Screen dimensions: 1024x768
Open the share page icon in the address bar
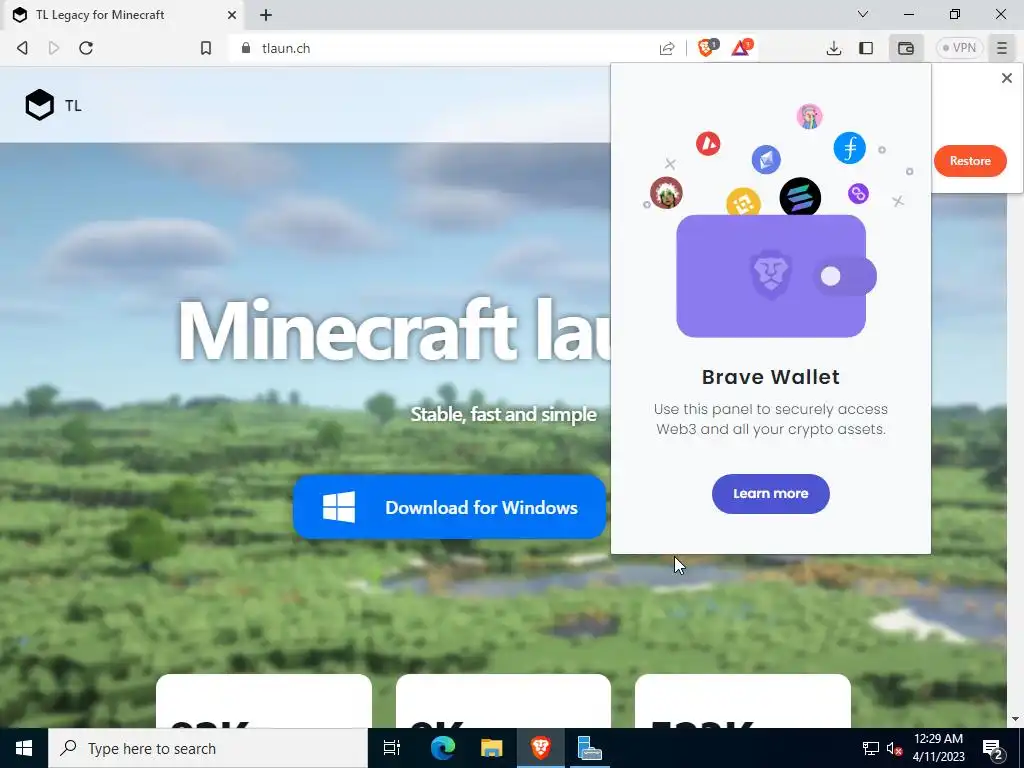(667, 48)
